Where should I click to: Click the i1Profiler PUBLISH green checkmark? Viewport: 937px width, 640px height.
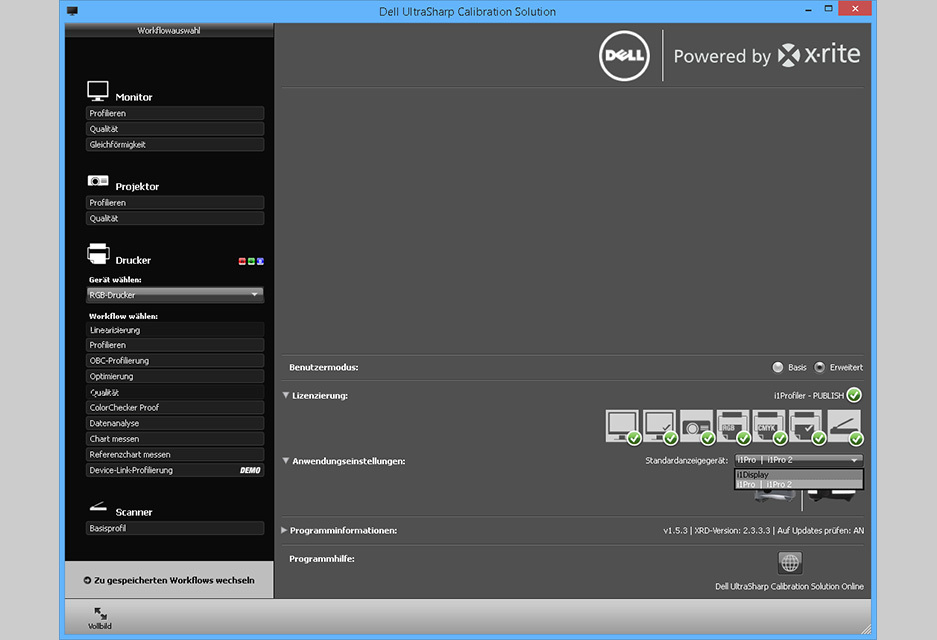[x=855, y=395]
